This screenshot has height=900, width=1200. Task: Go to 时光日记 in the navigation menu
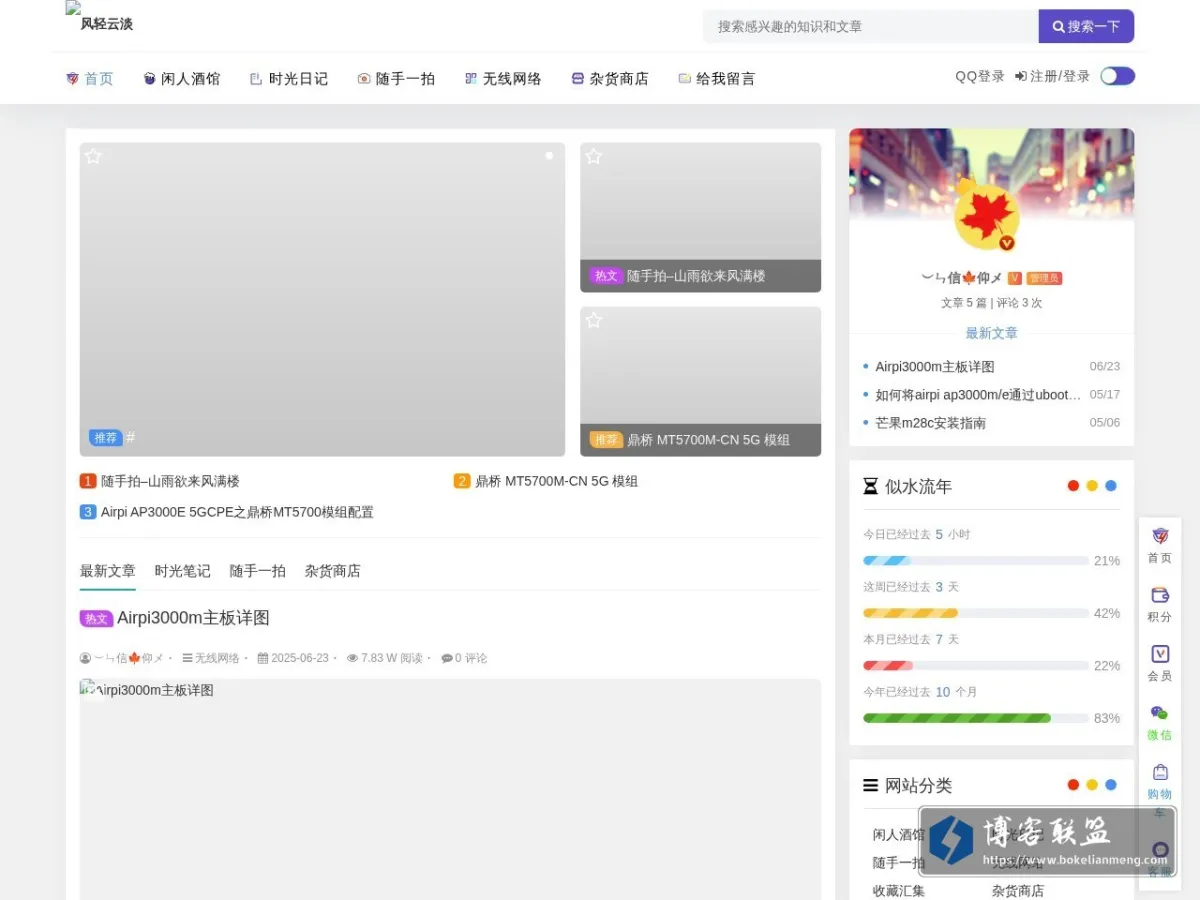[289, 78]
